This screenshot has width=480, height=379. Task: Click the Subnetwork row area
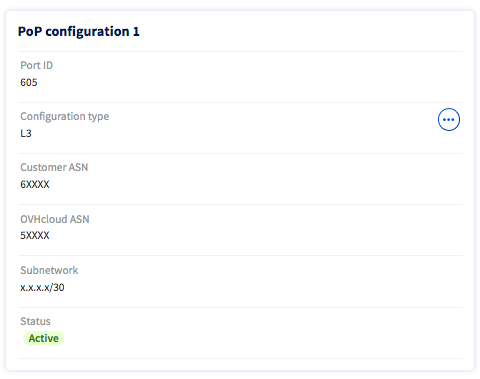240,281
